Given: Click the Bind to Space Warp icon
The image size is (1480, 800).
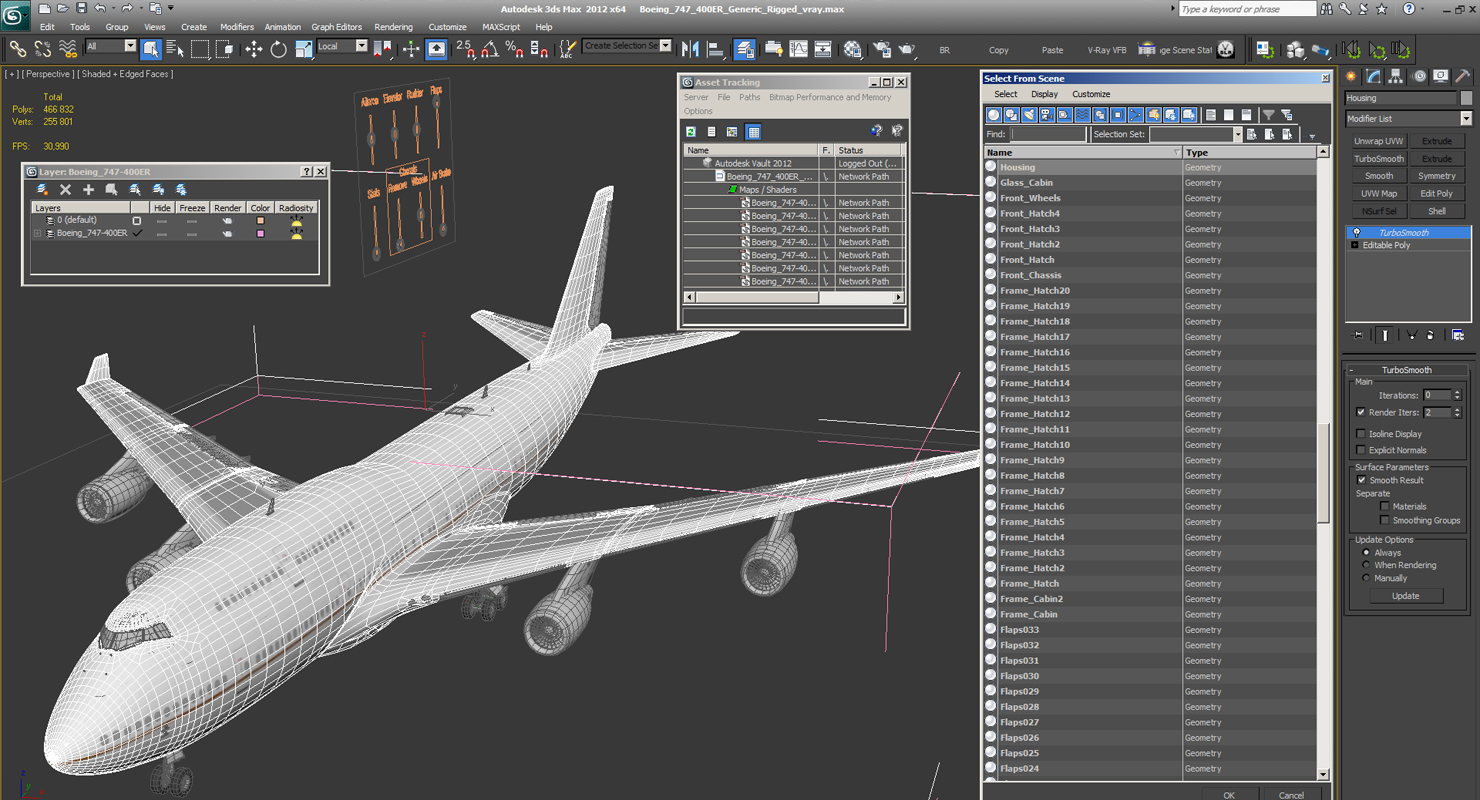Looking at the screenshot, I should tap(68, 48).
